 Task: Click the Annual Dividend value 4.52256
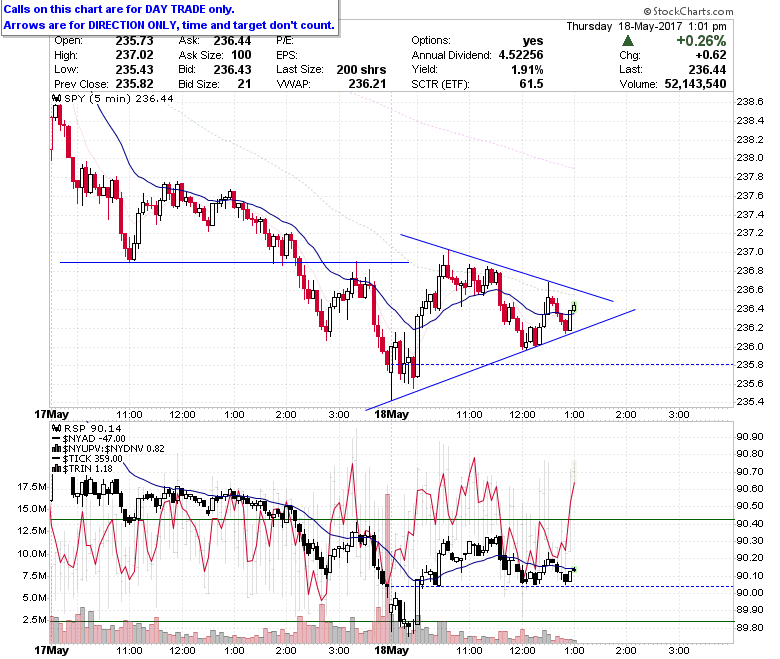[x=521, y=55]
